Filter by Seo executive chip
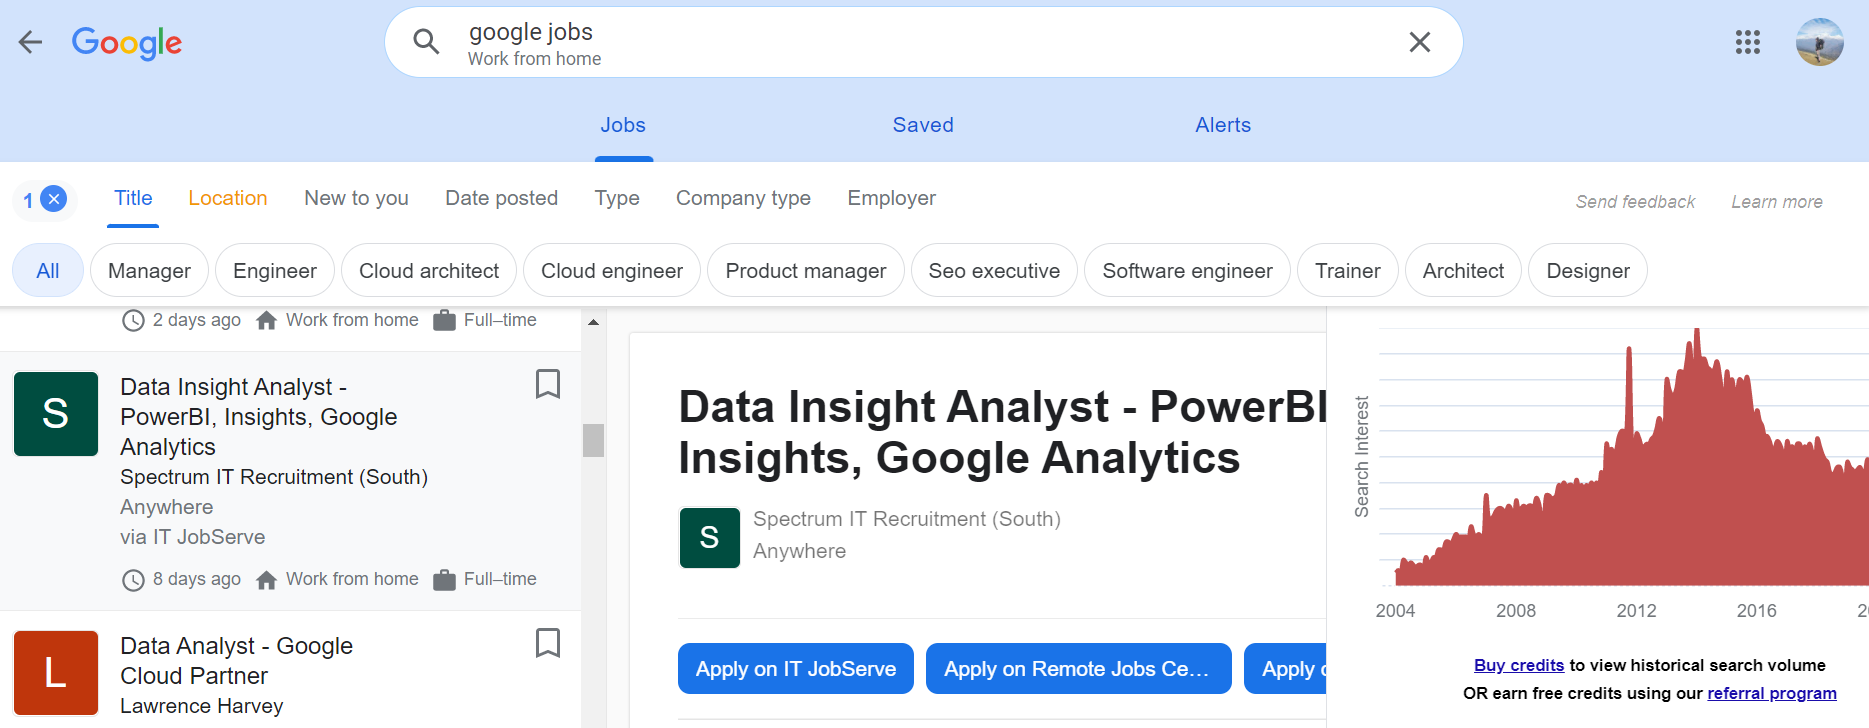The width and height of the screenshot is (1869, 728). [x=994, y=271]
